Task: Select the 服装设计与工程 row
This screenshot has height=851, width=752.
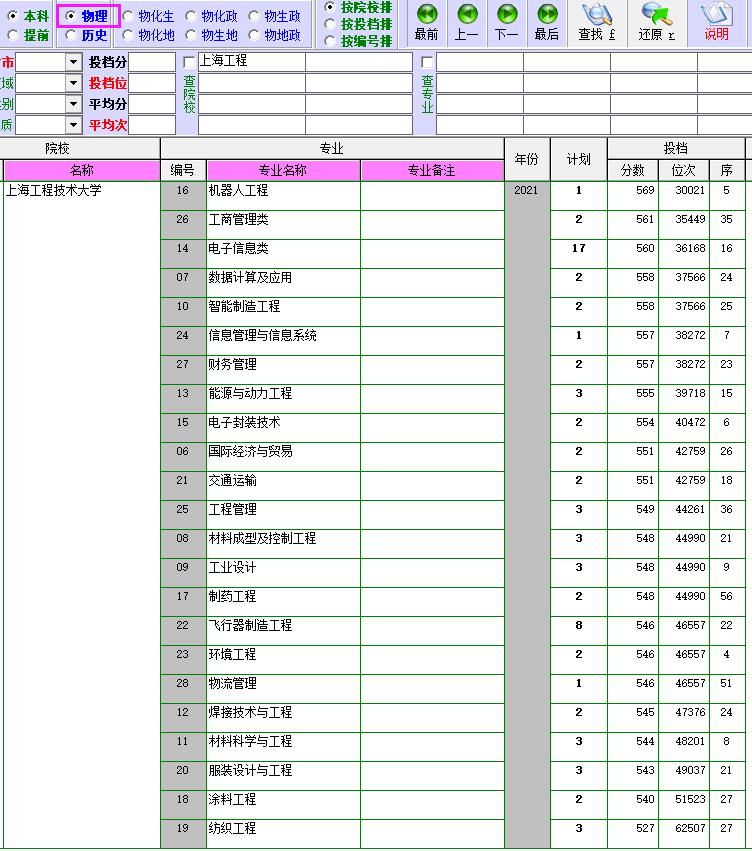Action: 283,776
